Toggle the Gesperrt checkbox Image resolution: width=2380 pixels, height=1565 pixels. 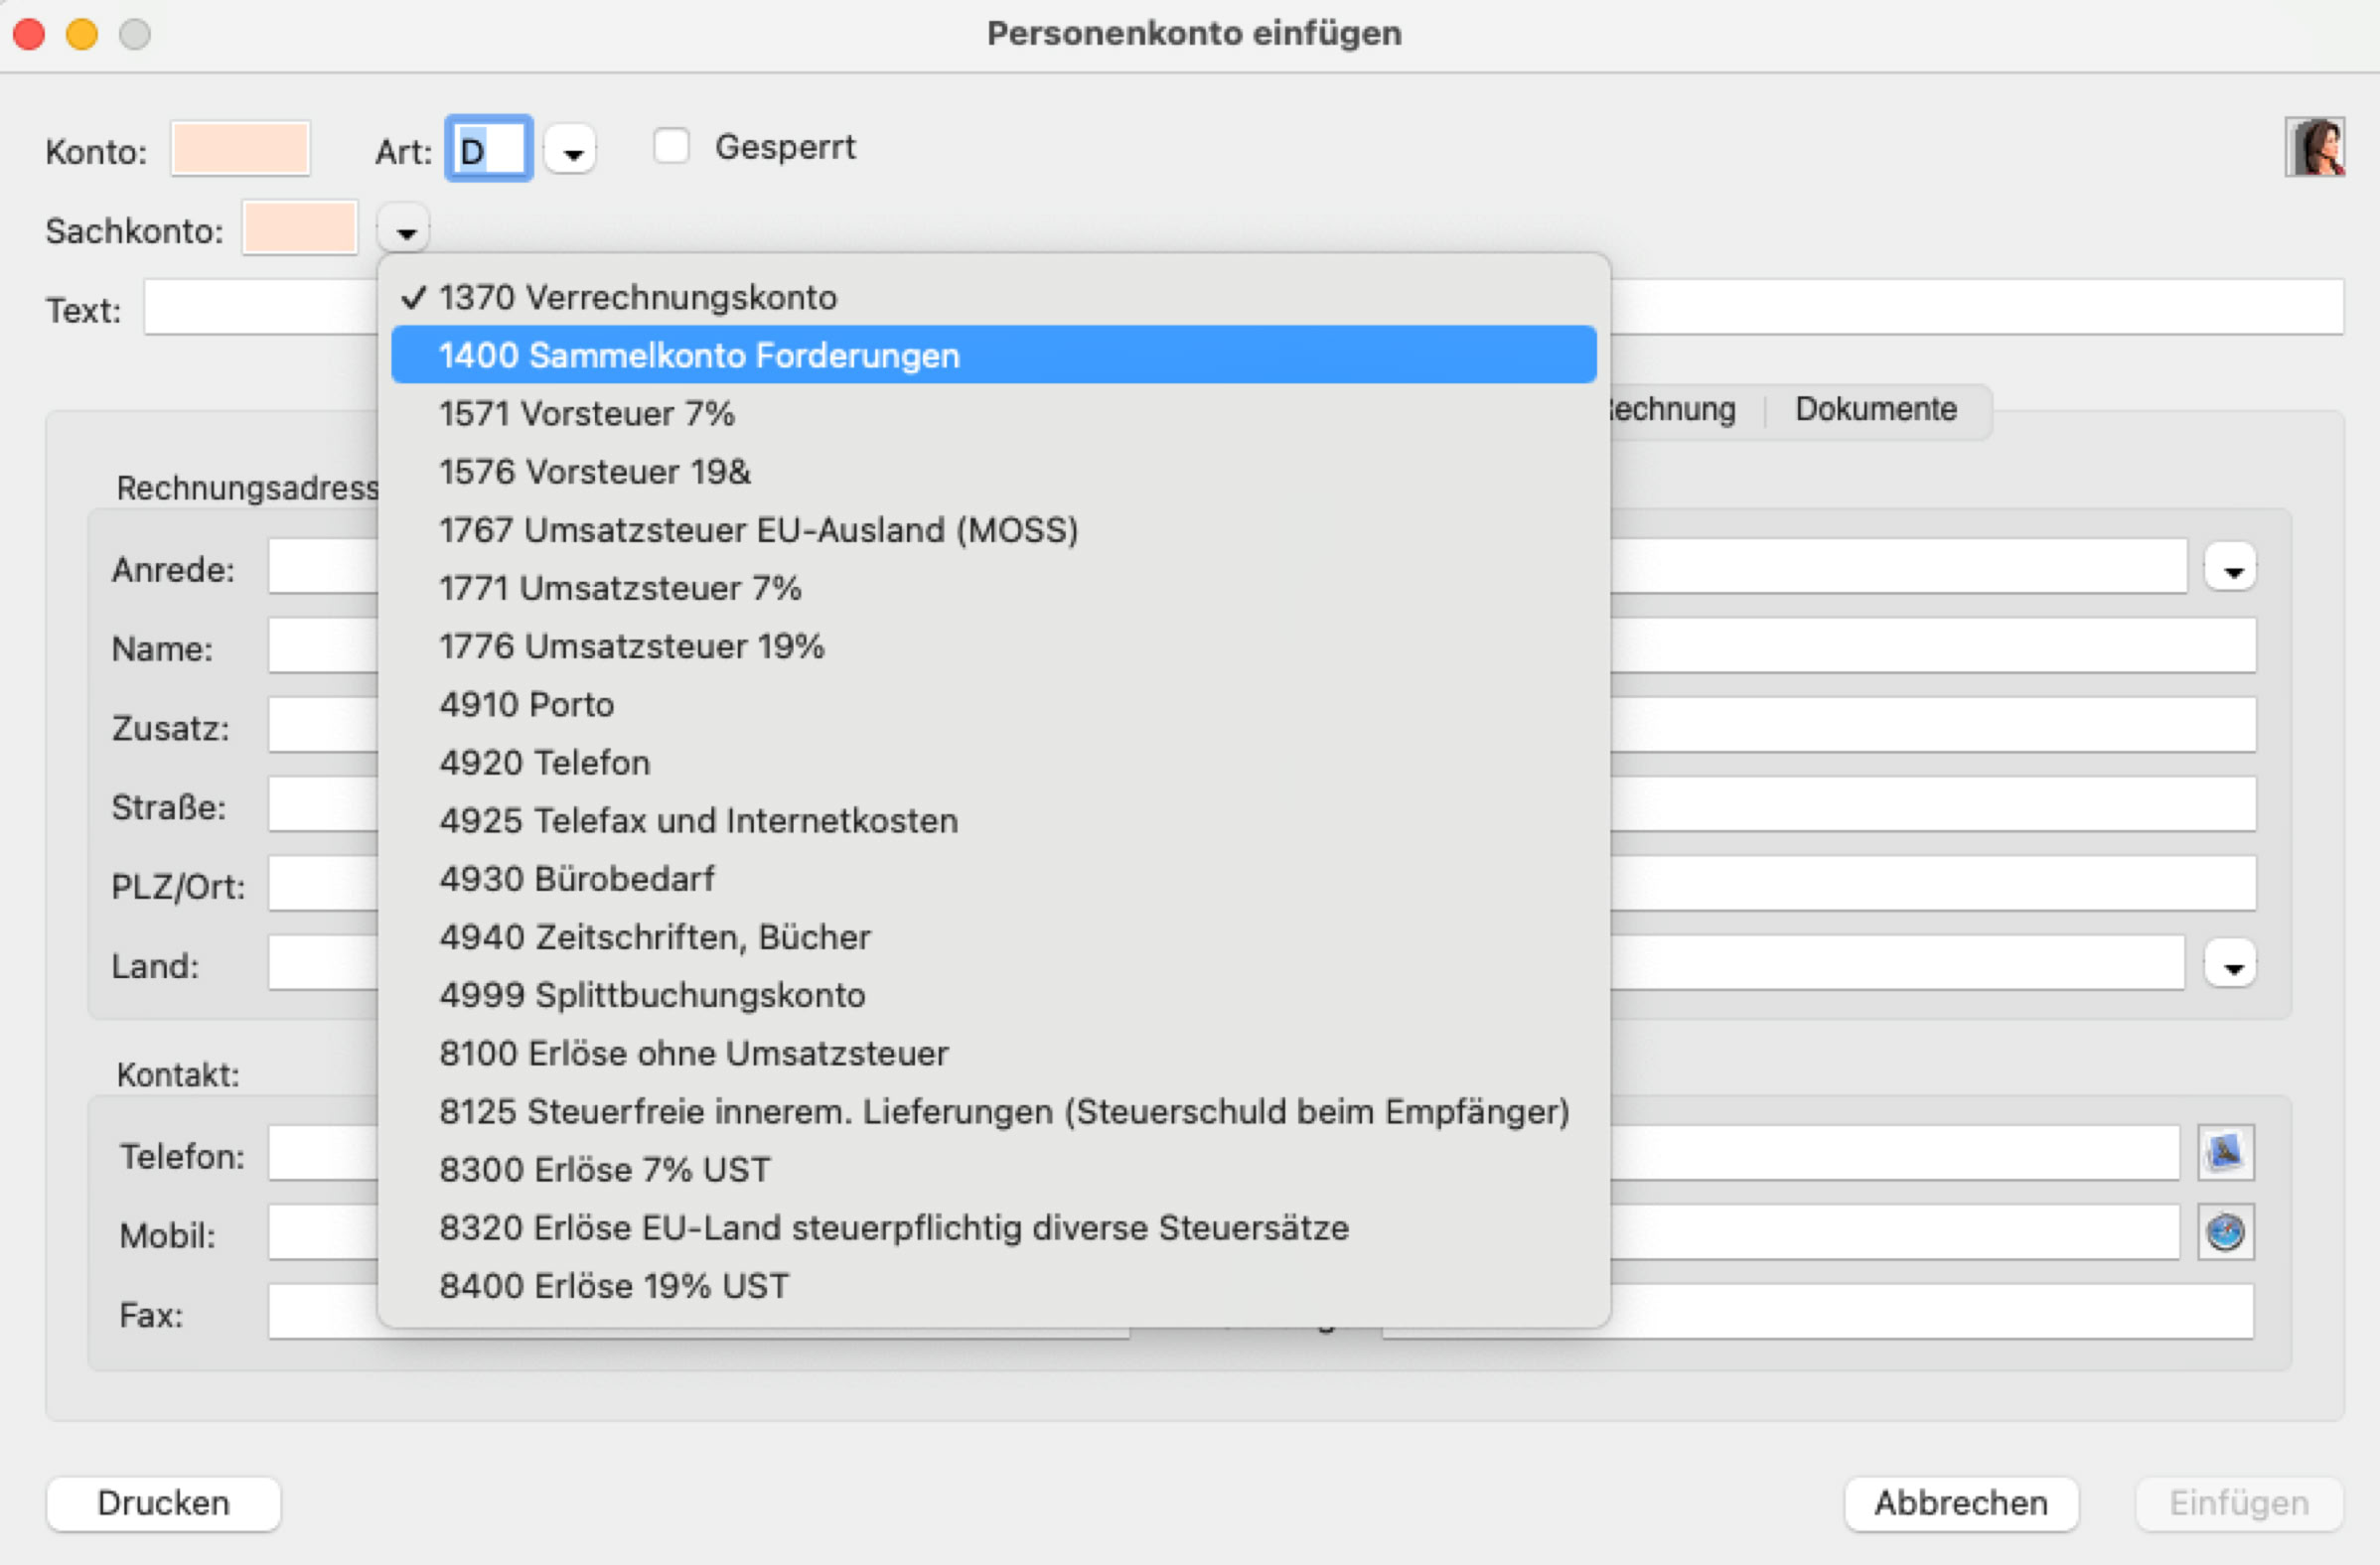tap(671, 146)
